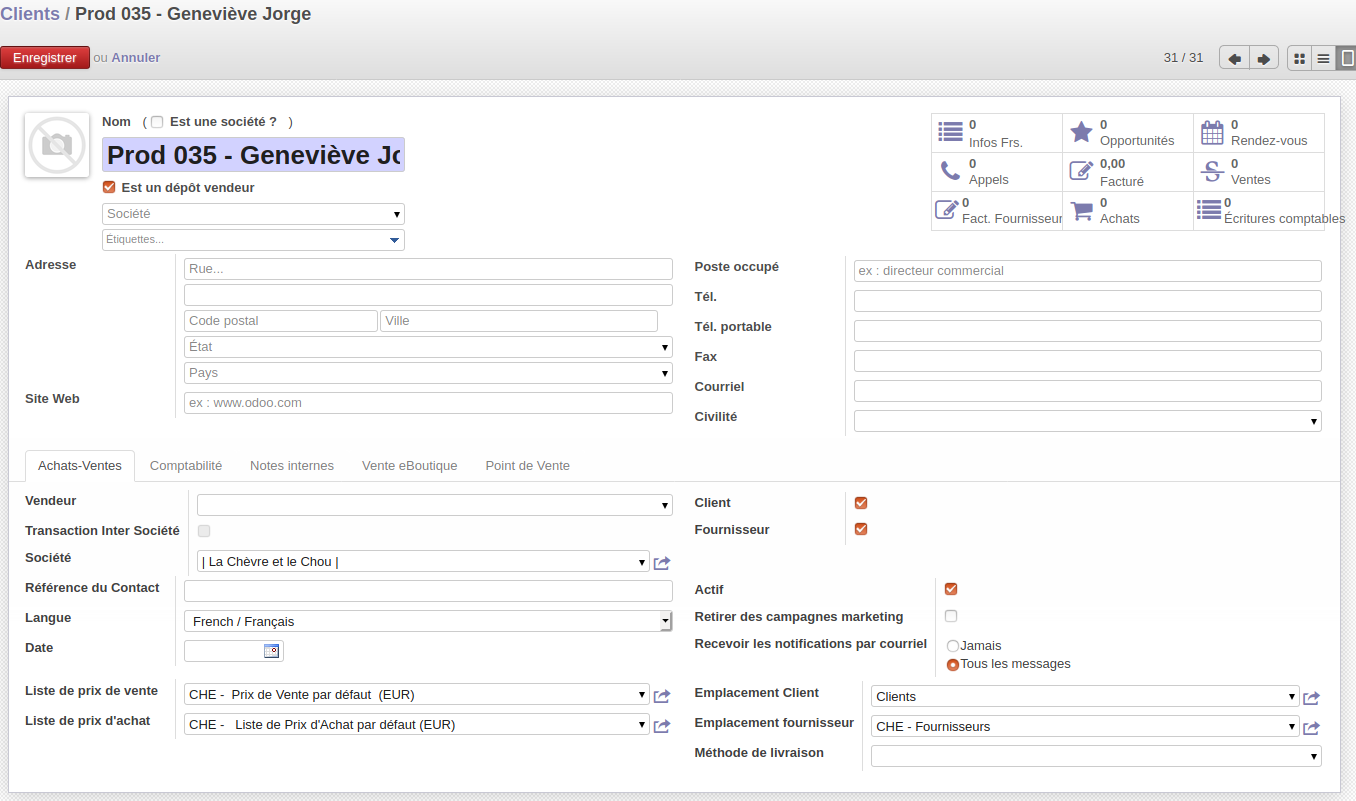Click the Enregistrer button

coord(45,58)
